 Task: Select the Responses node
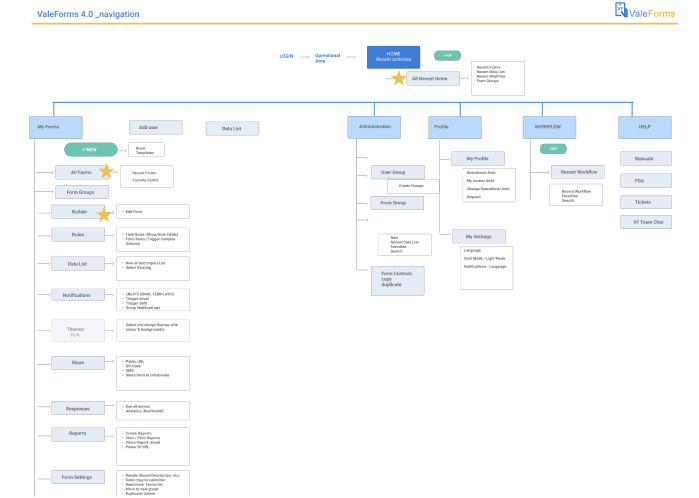coord(78,408)
